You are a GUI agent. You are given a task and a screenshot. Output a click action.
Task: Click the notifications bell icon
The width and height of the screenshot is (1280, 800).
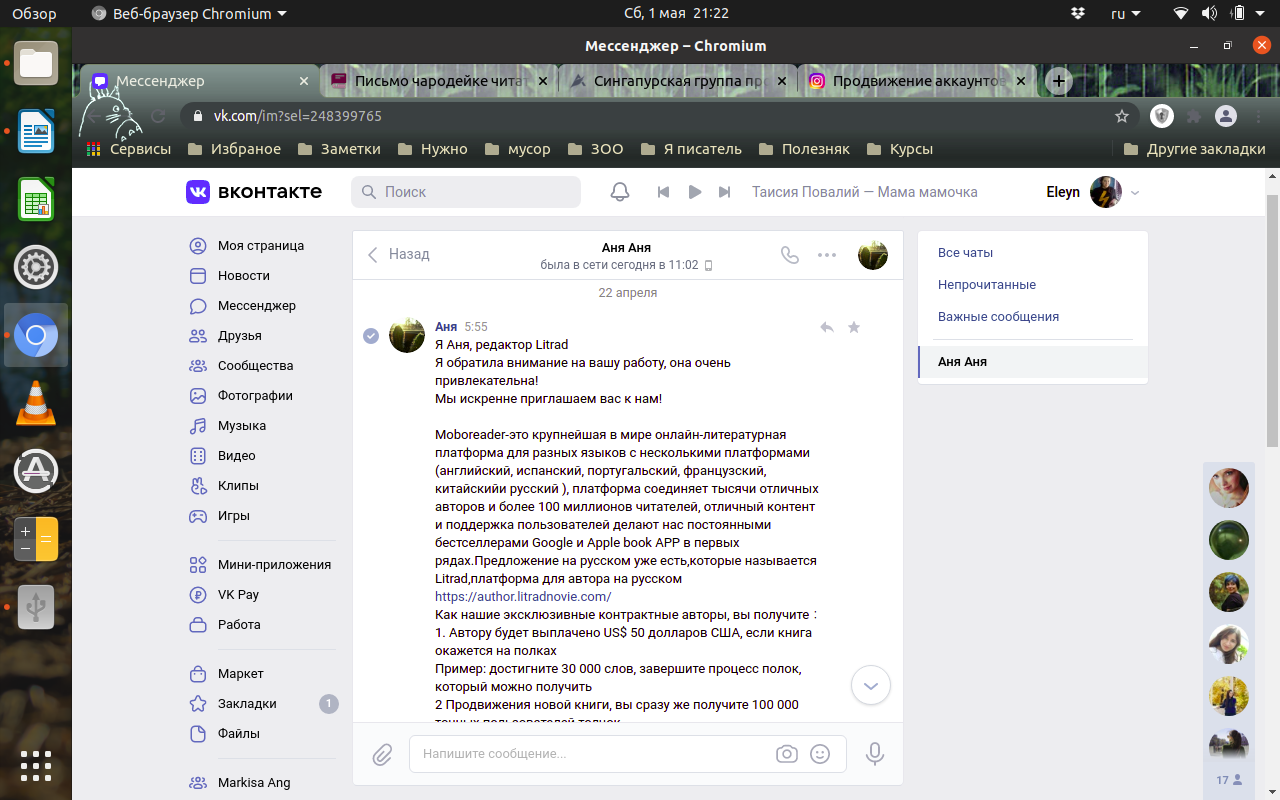(620, 192)
